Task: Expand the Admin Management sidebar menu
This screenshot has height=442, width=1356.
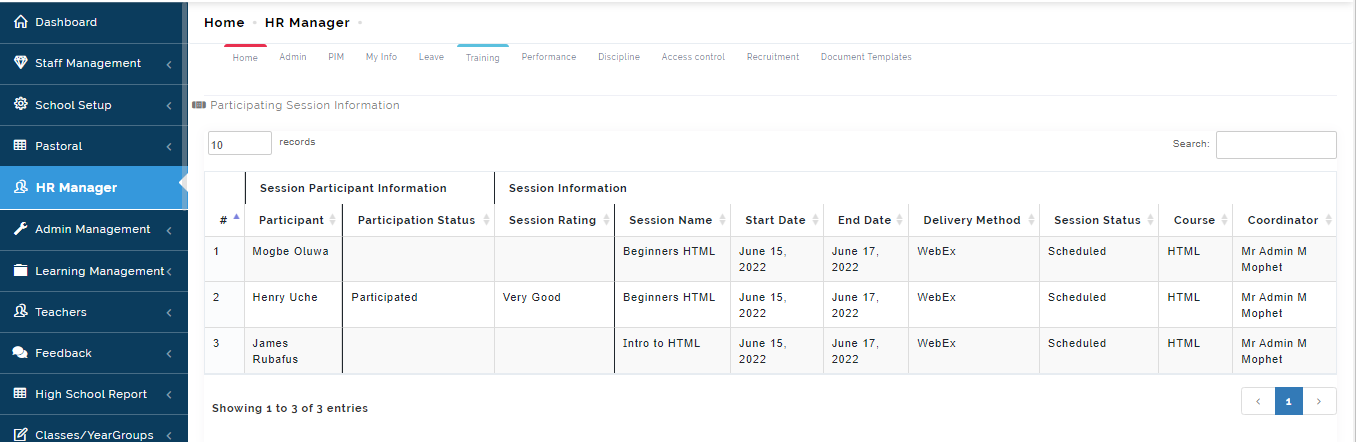Action: (169, 230)
